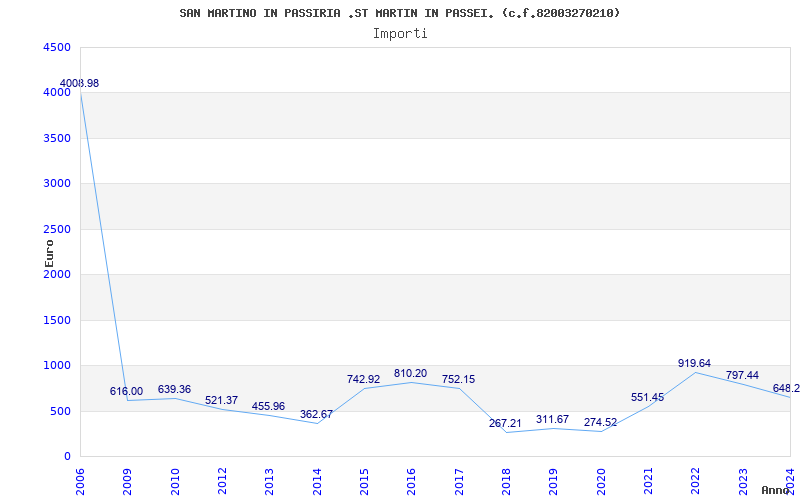Click the 2012 year label
The image size is (800, 500).
(222, 481)
